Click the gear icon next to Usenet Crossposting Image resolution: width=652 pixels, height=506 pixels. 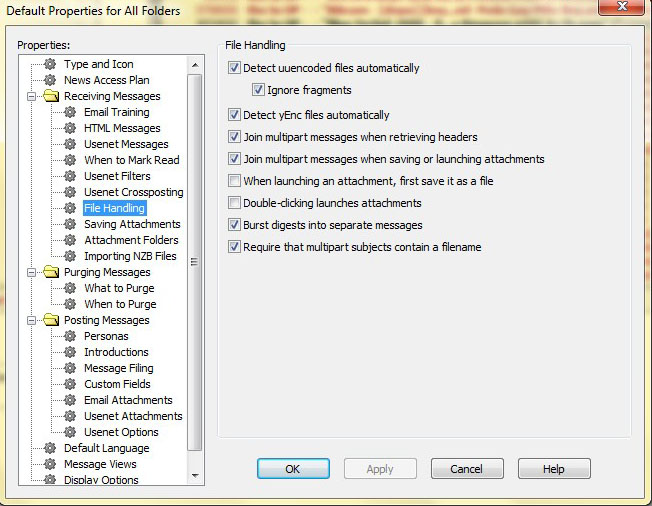70,192
